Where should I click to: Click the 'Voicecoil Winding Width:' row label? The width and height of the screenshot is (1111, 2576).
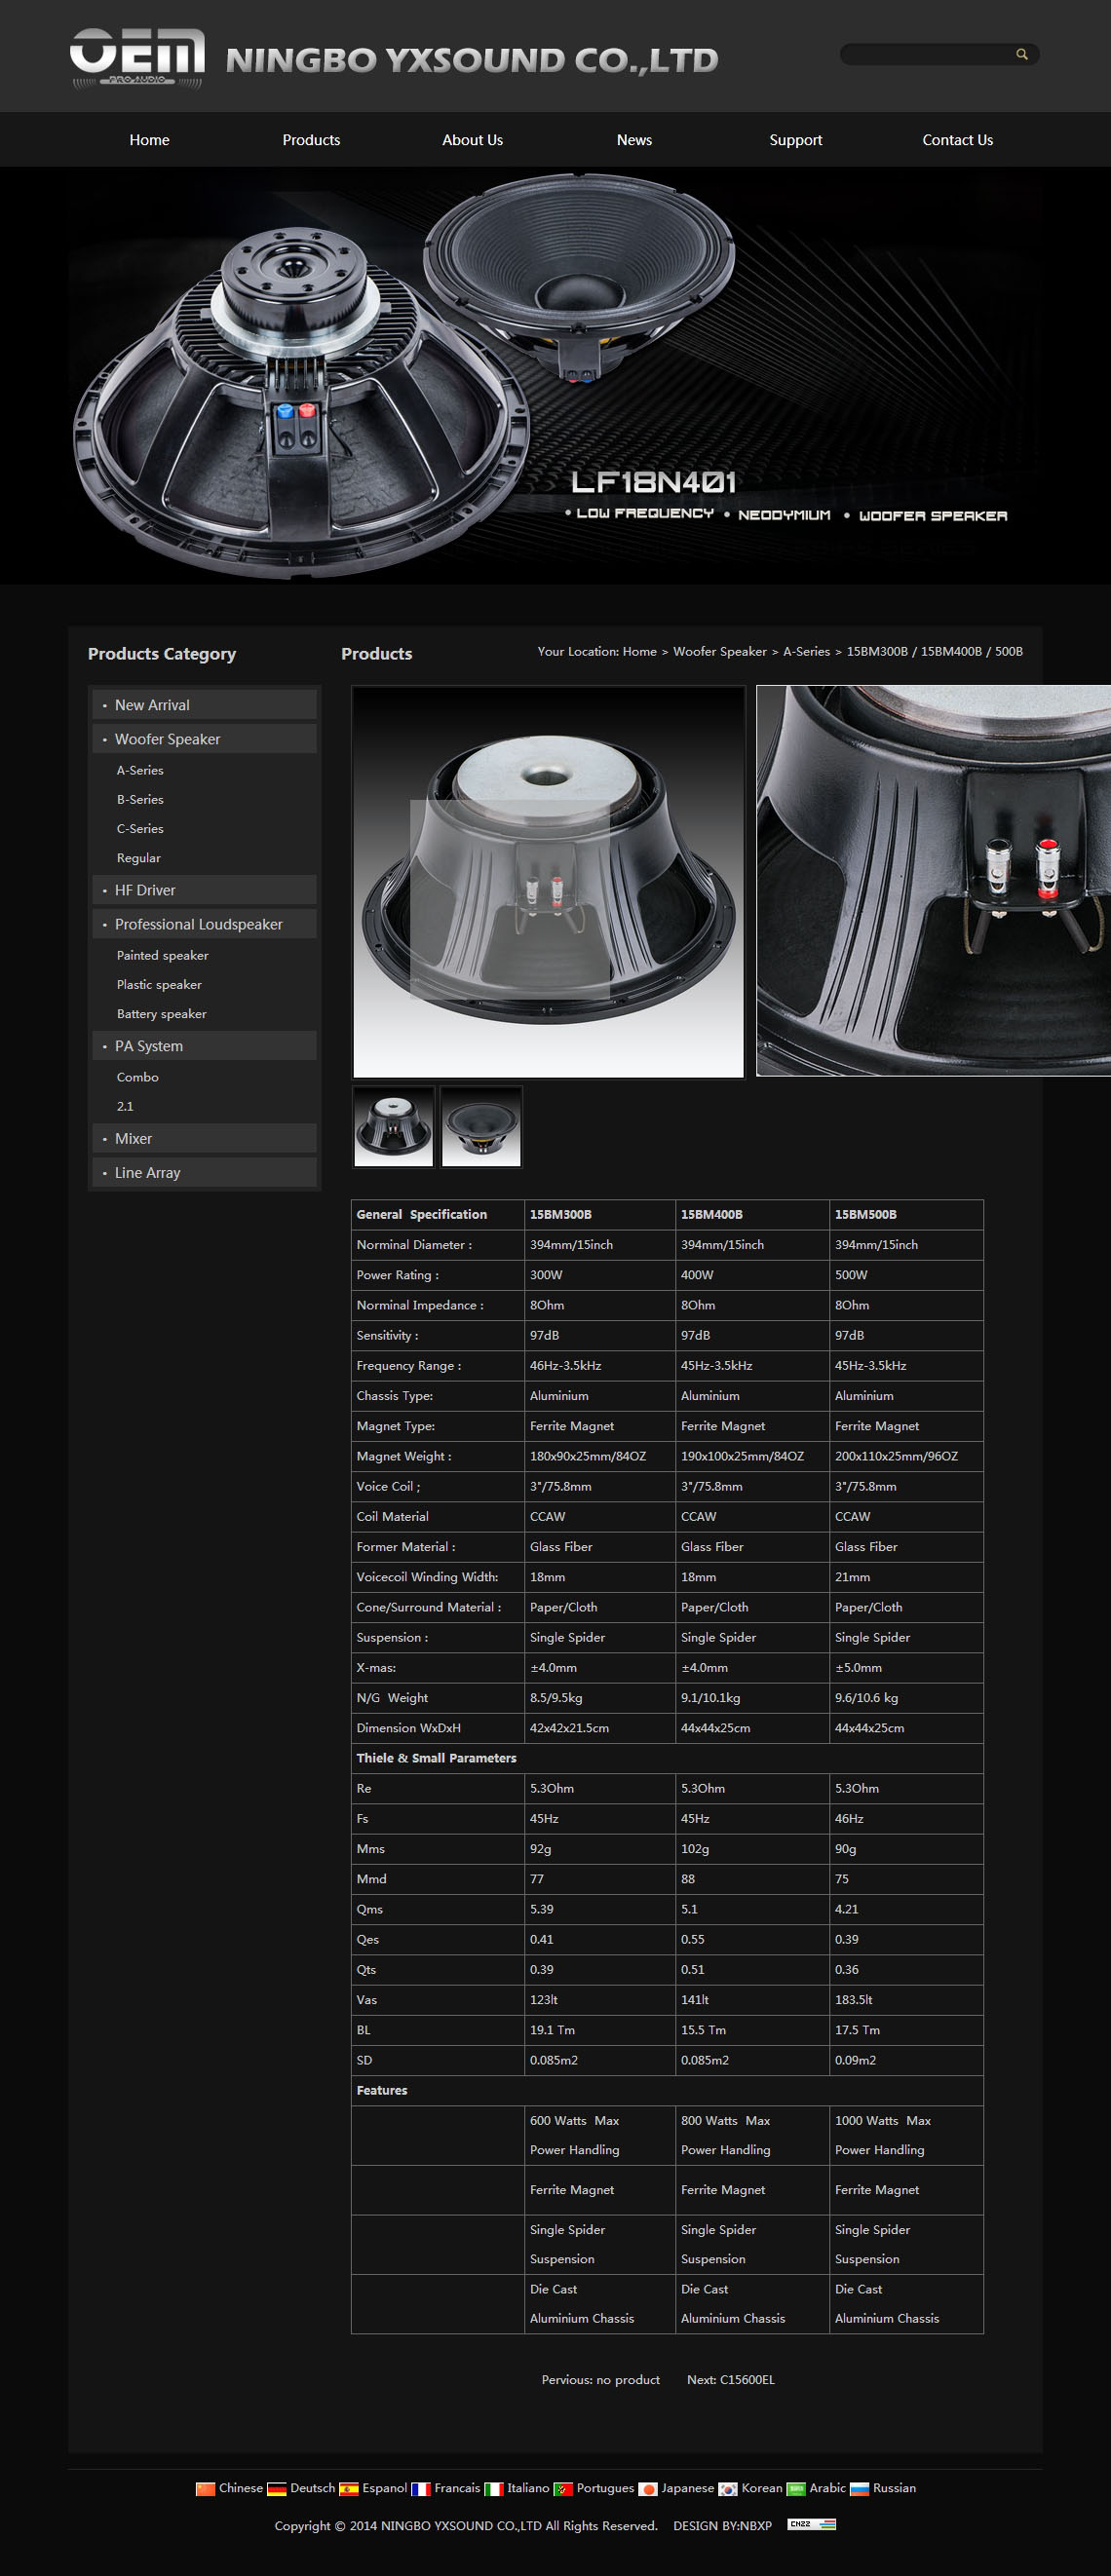tap(428, 1577)
